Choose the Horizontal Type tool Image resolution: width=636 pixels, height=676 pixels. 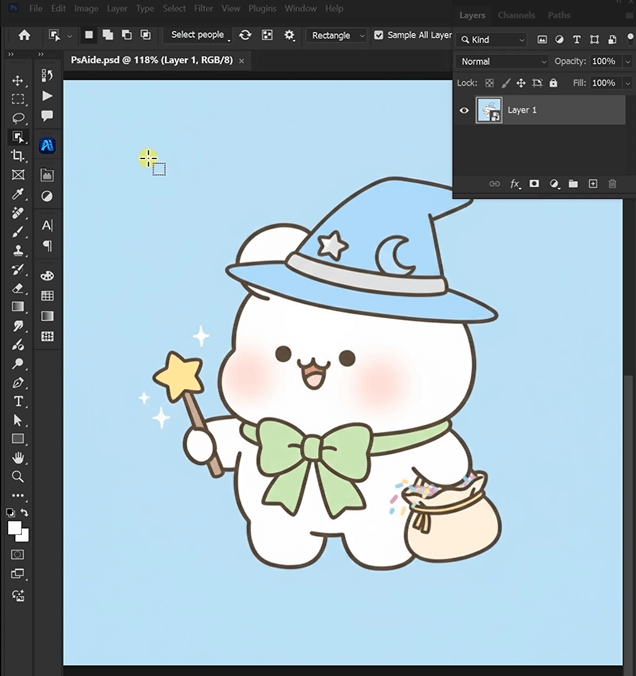coord(18,401)
